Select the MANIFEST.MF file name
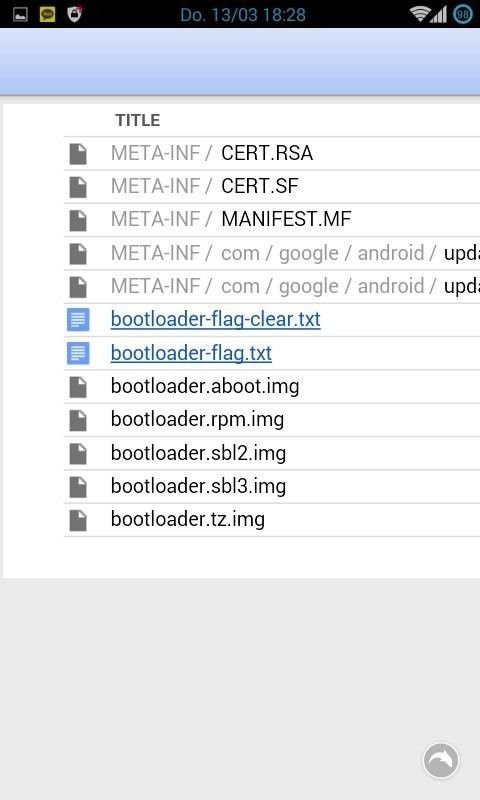Screen dimensions: 480x800 pos(286,219)
